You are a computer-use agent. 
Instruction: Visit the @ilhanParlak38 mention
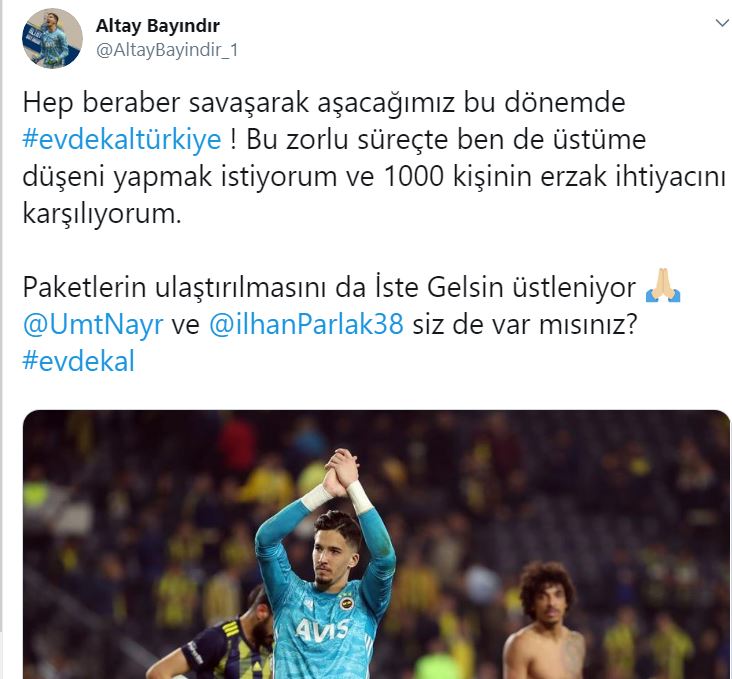pyautogui.click(x=306, y=324)
